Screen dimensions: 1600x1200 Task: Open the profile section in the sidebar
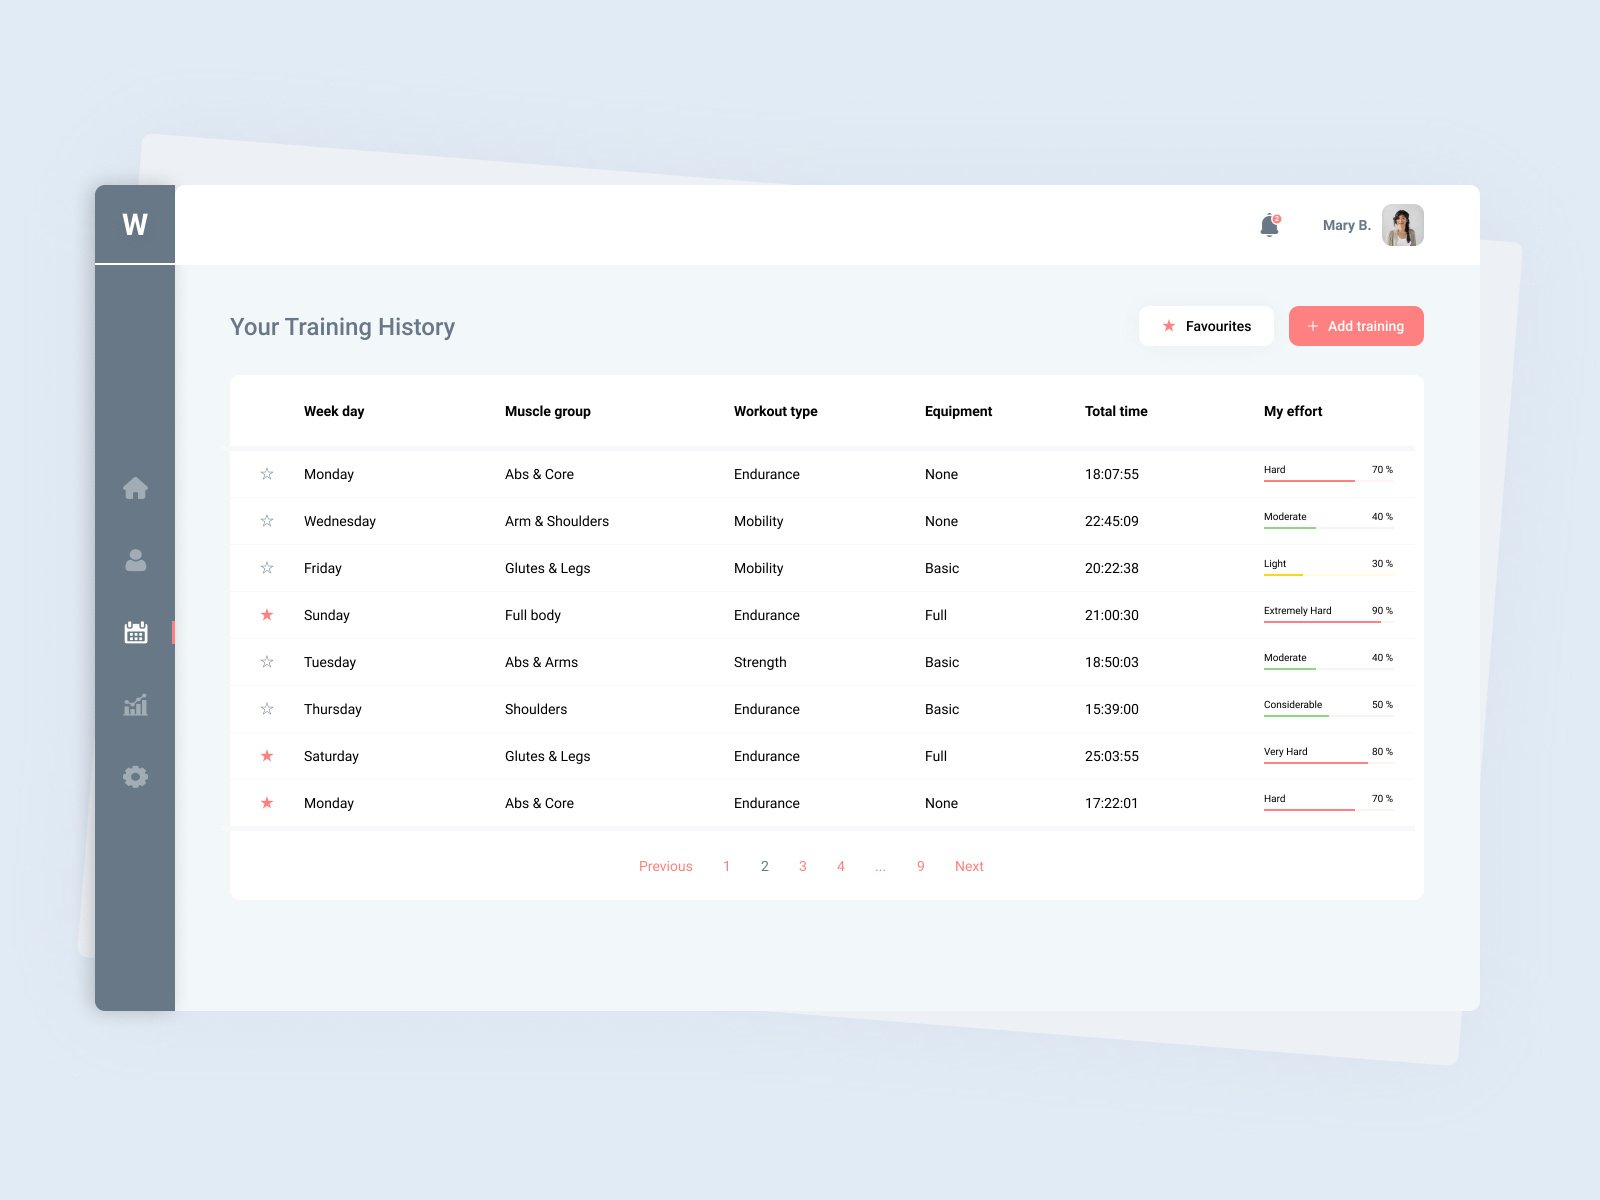tap(135, 560)
